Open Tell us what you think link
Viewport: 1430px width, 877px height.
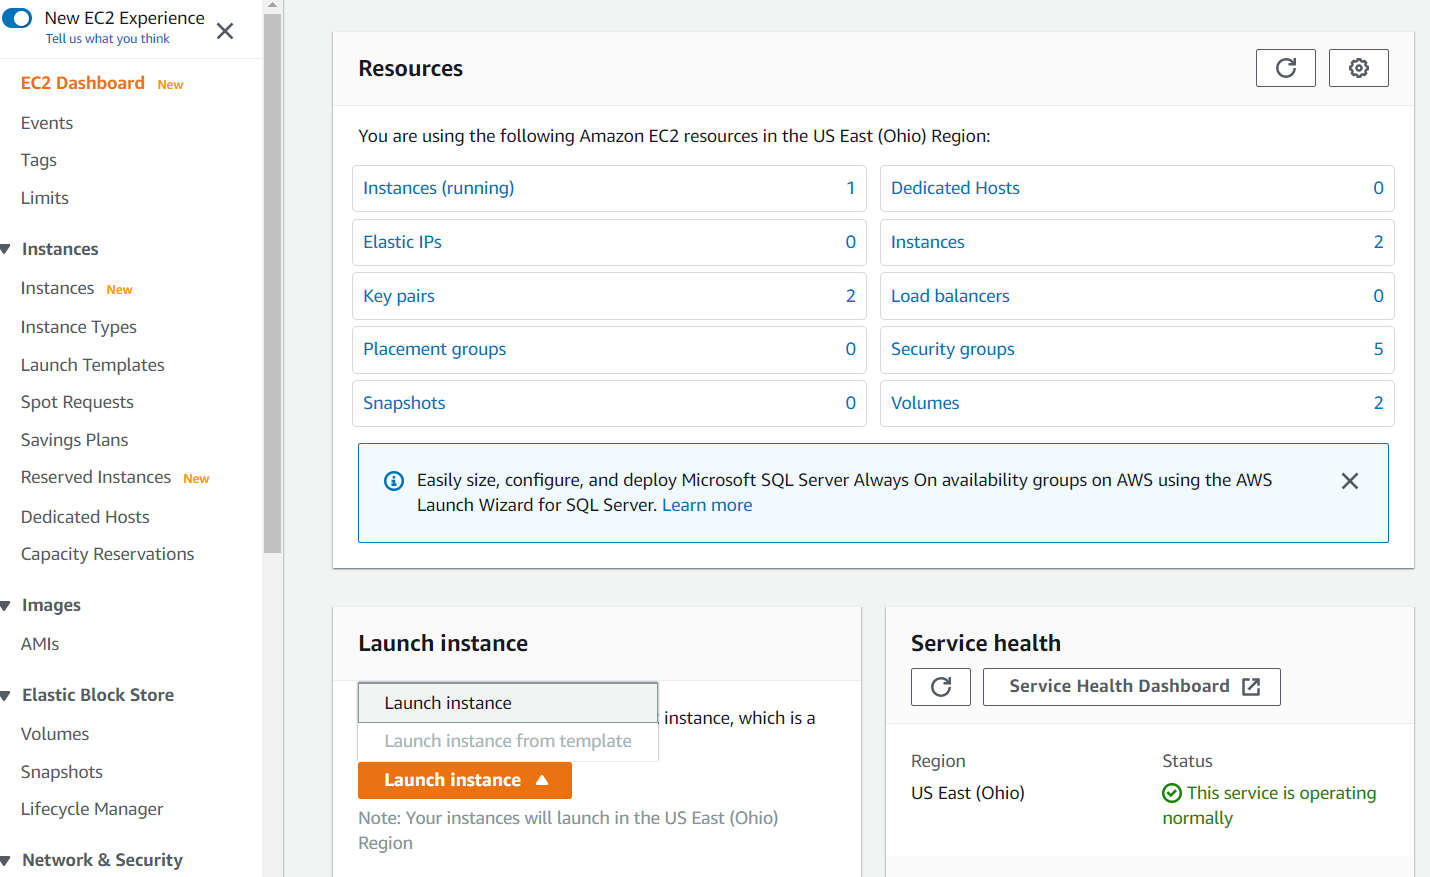(108, 39)
